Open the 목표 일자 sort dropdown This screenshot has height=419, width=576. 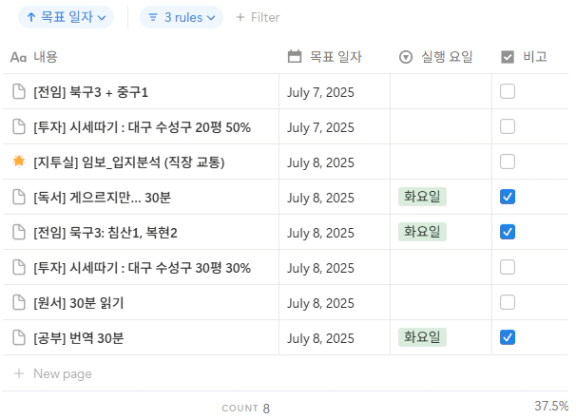point(66,17)
